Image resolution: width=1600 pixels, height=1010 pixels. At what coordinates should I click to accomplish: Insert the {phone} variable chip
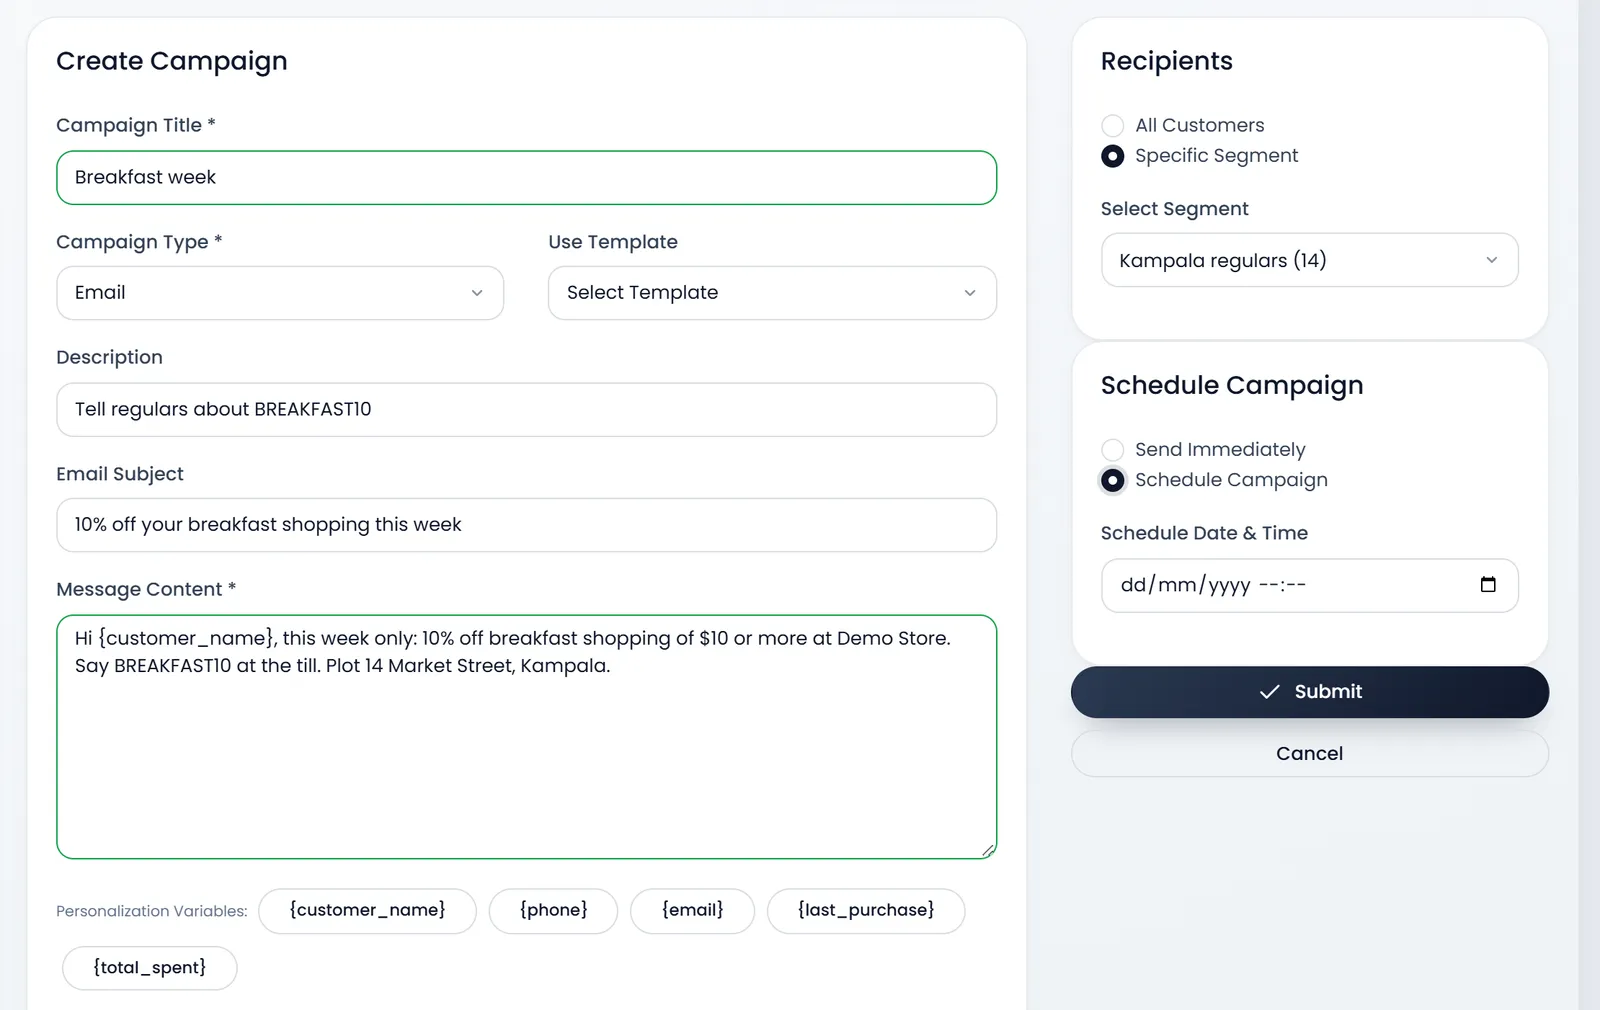[x=553, y=911]
